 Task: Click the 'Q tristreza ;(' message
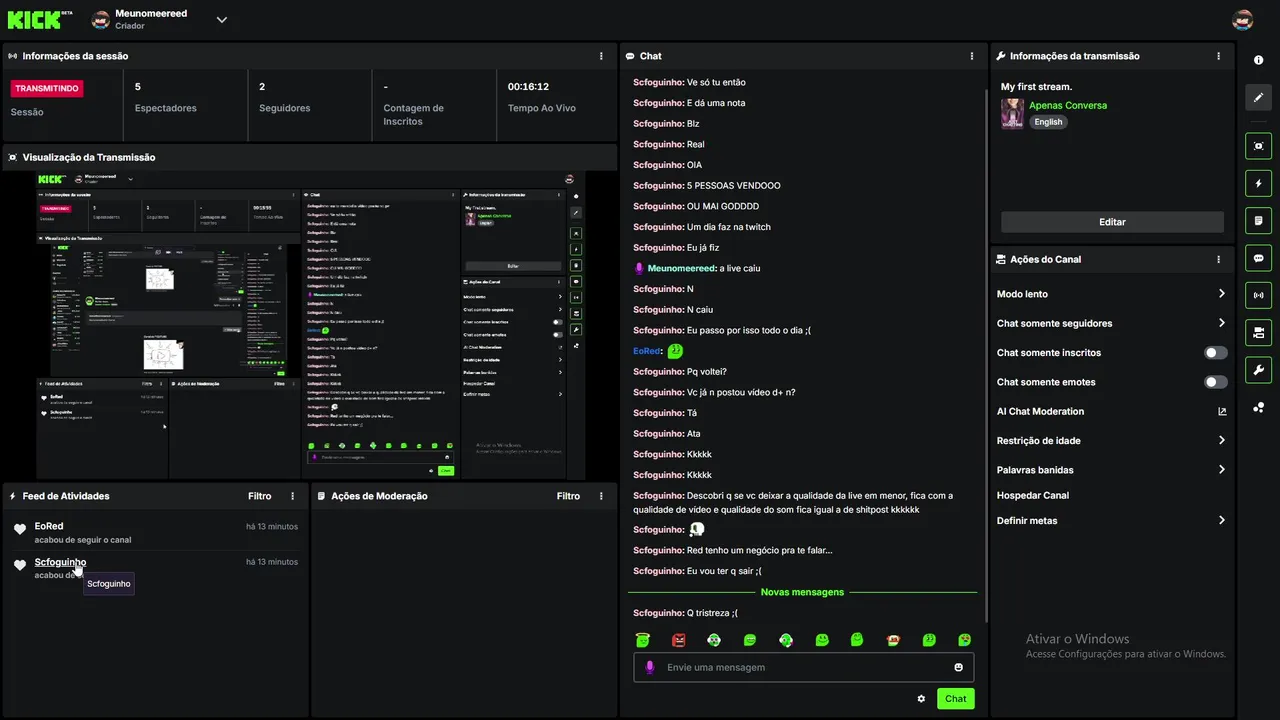[x=712, y=613]
